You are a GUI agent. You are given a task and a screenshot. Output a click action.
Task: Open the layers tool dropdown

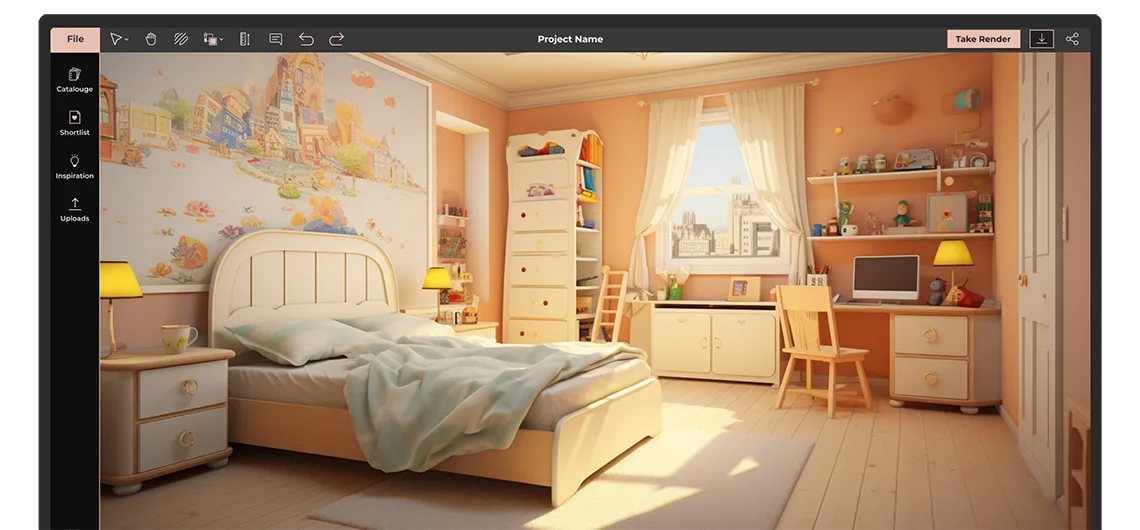(x=213, y=39)
